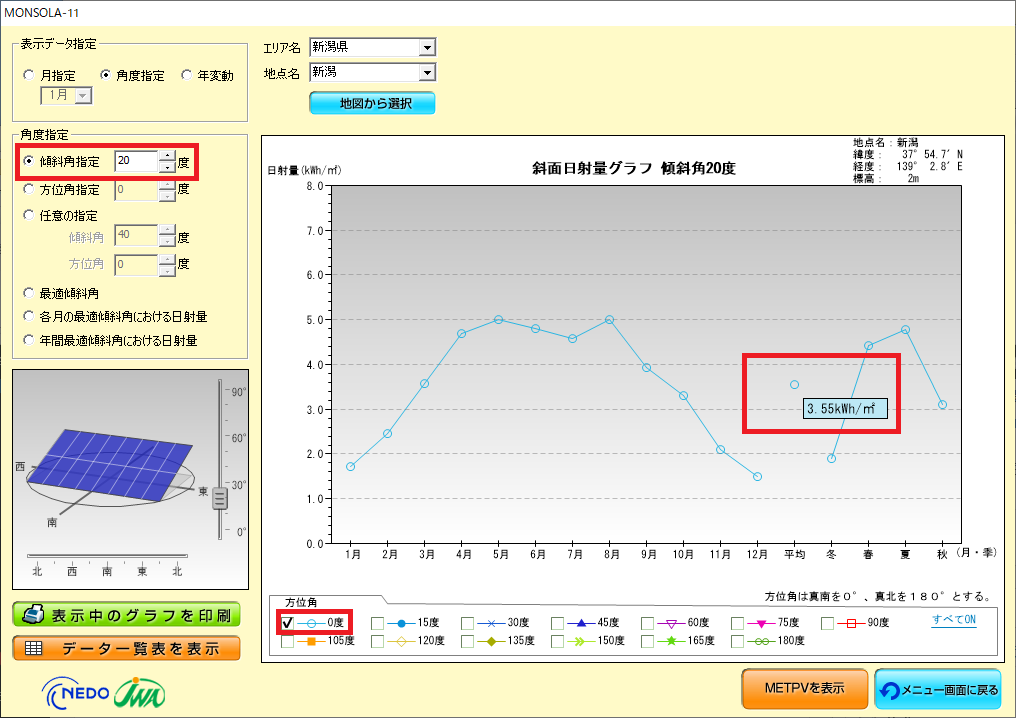
Task: Click the すべてON link
Action: [x=954, y=620]
